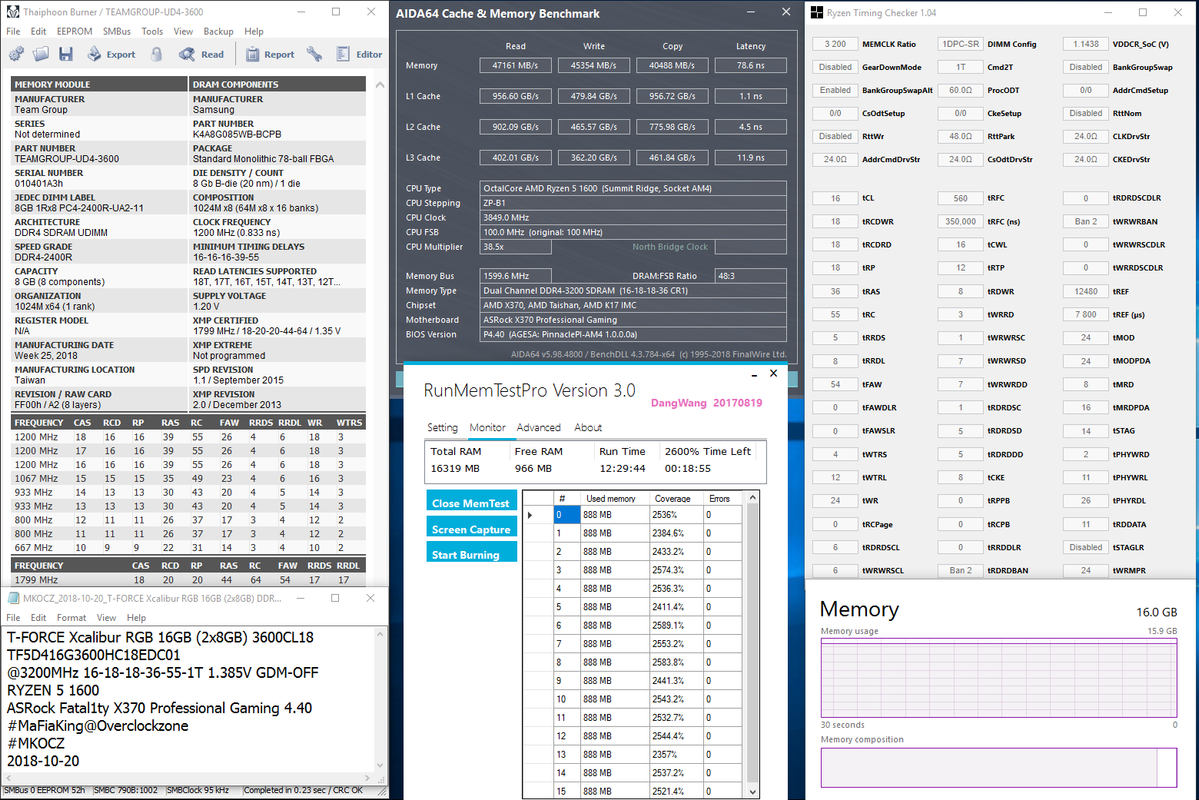Image resolution: width=1199 pixels, height=800 pixels.
Task: Click the tRFC value field showing 560
Action: tap(960, 198)
